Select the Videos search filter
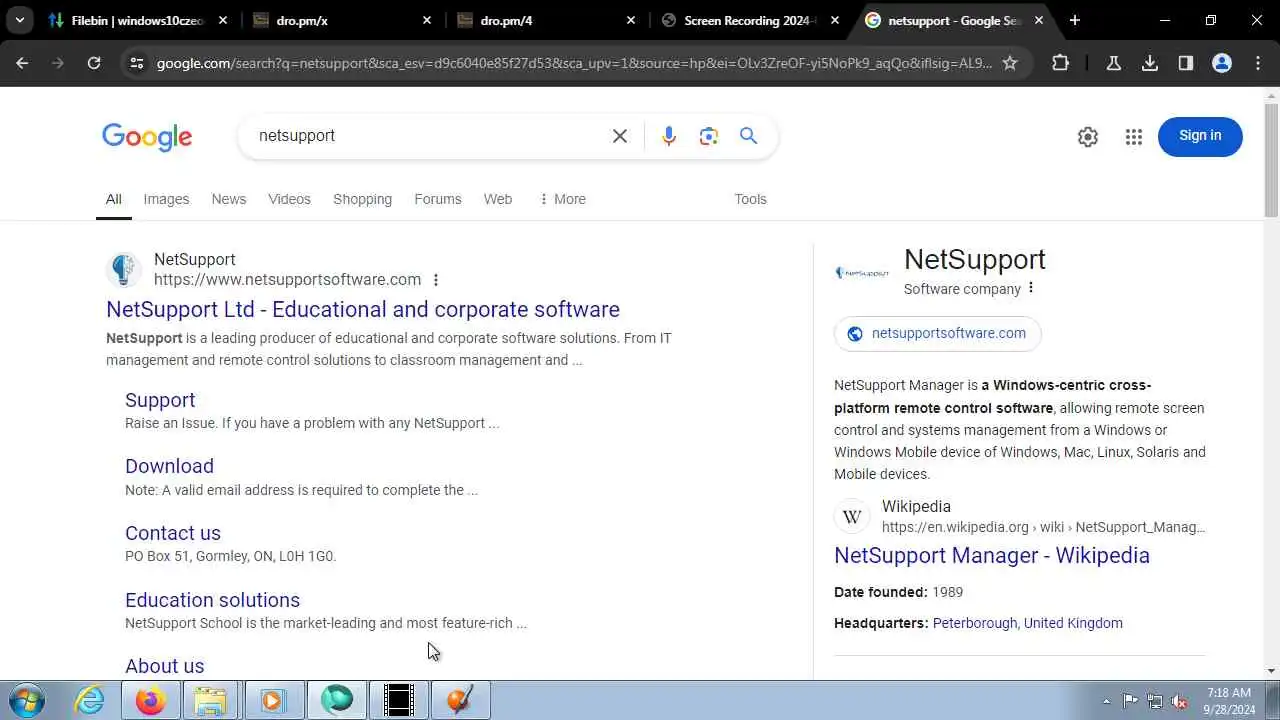1280x720 pixels. 289,199
